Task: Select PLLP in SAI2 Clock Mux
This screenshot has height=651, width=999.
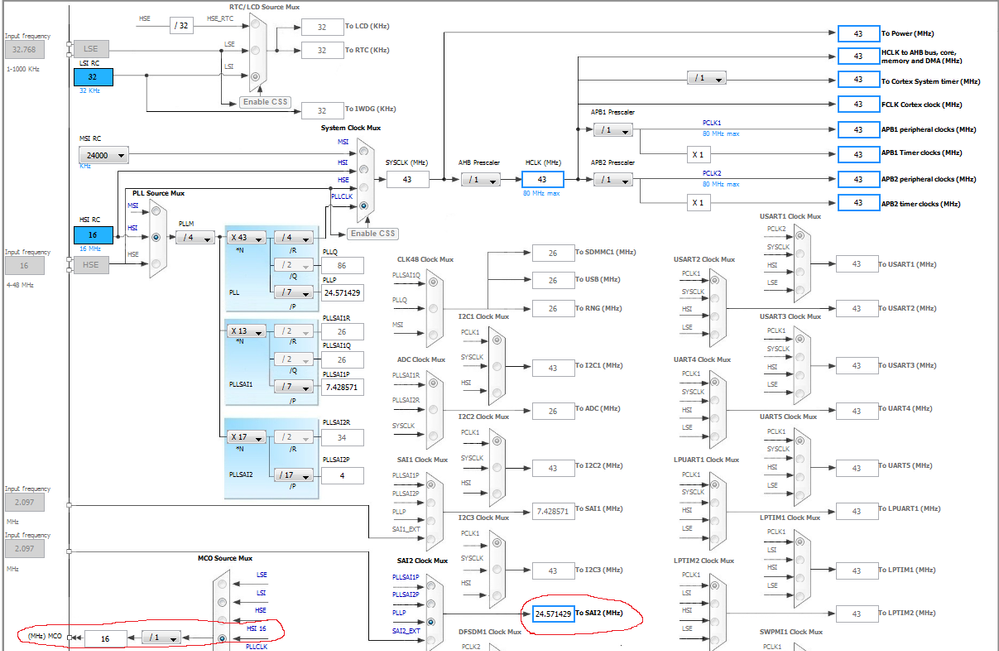Action: pos(431,622)
